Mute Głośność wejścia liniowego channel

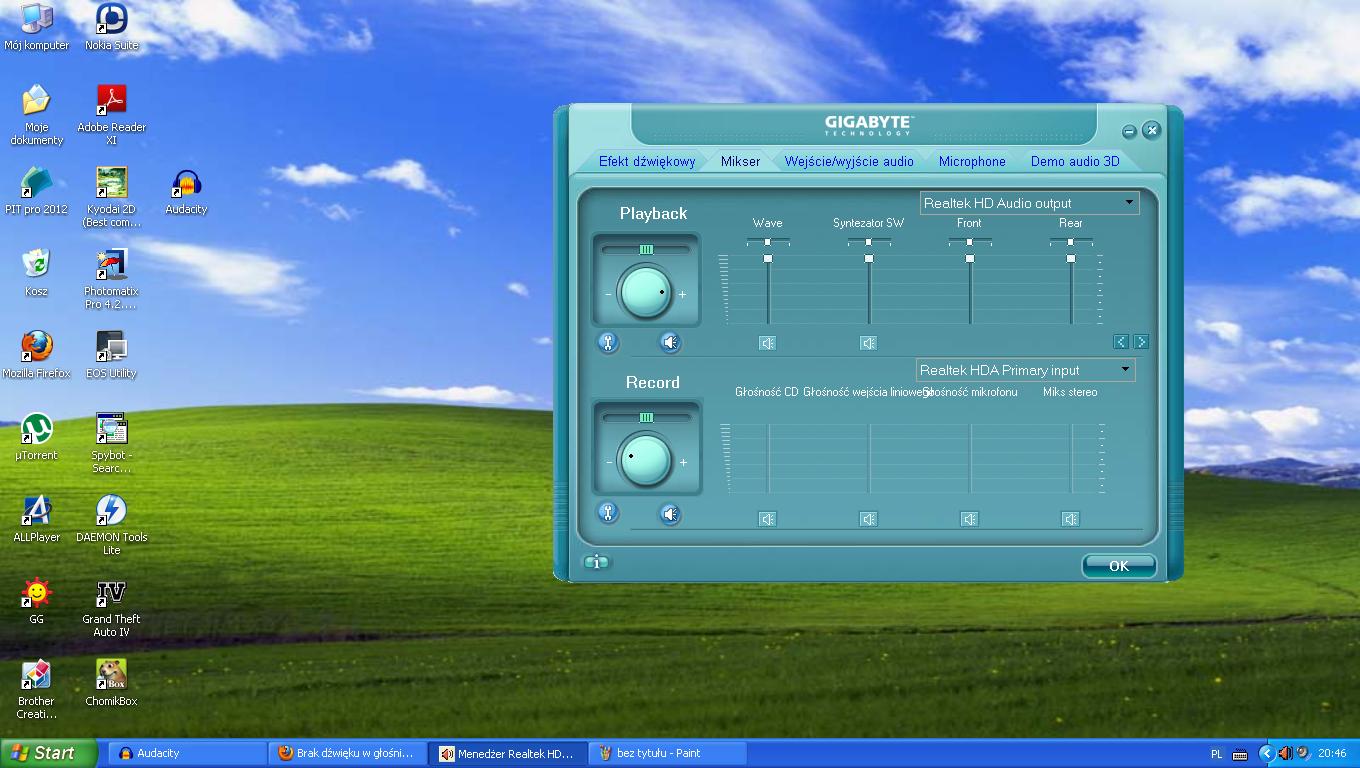pos(868,519)
